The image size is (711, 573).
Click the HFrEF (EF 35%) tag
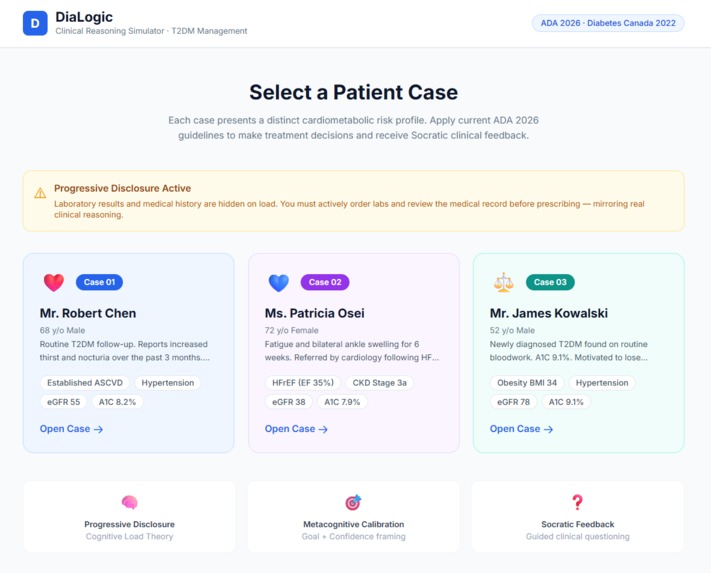[303, 383]
